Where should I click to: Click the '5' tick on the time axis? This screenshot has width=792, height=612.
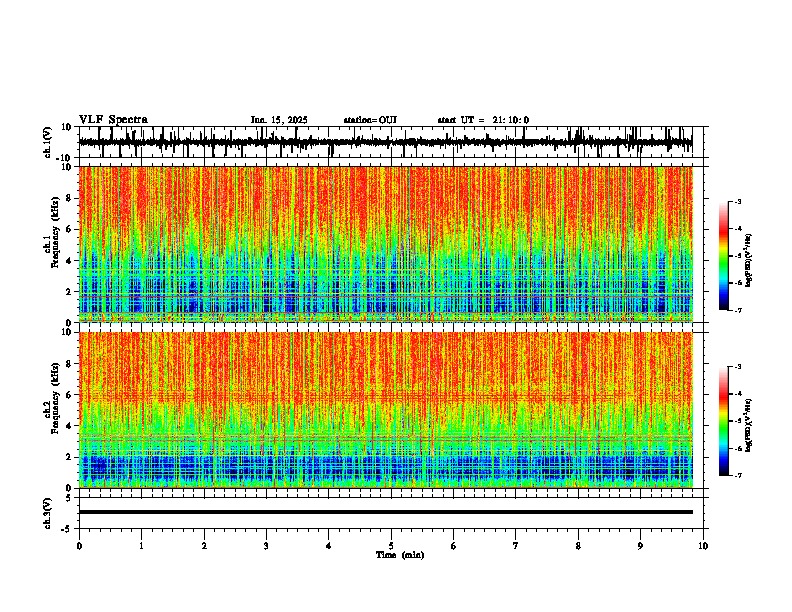coord(391,546)
